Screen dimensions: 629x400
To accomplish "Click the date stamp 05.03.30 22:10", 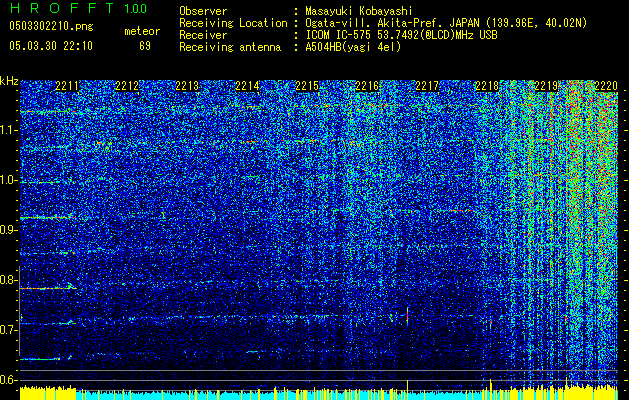I will [51, 46].
